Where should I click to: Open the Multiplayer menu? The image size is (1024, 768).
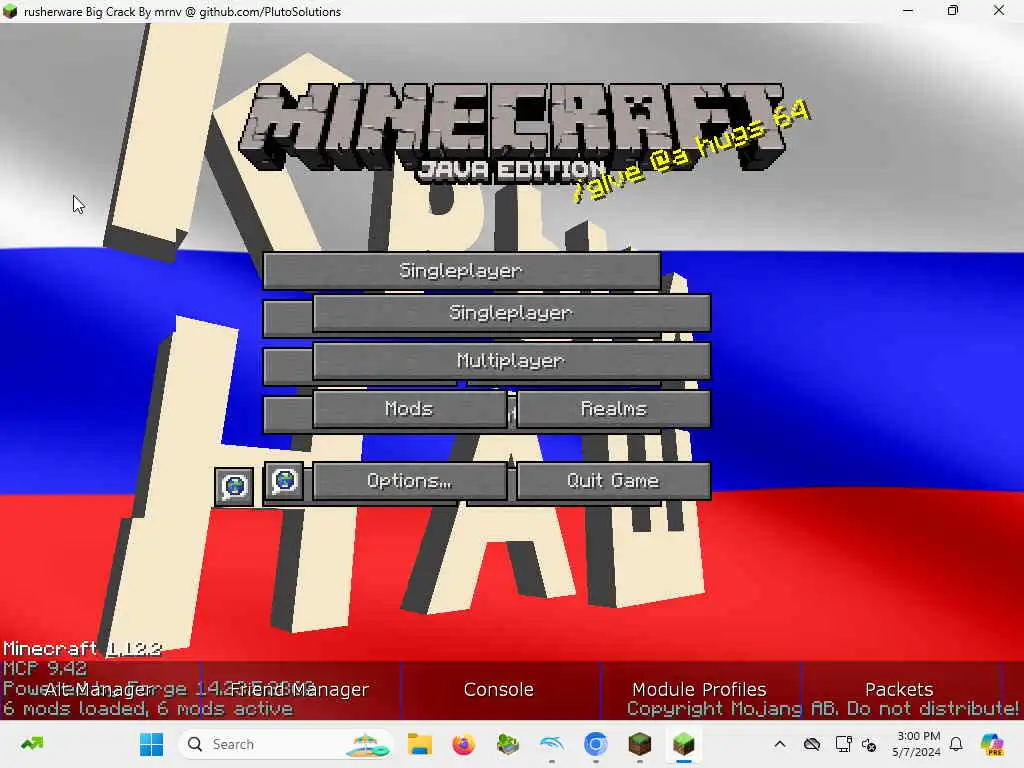511,360
